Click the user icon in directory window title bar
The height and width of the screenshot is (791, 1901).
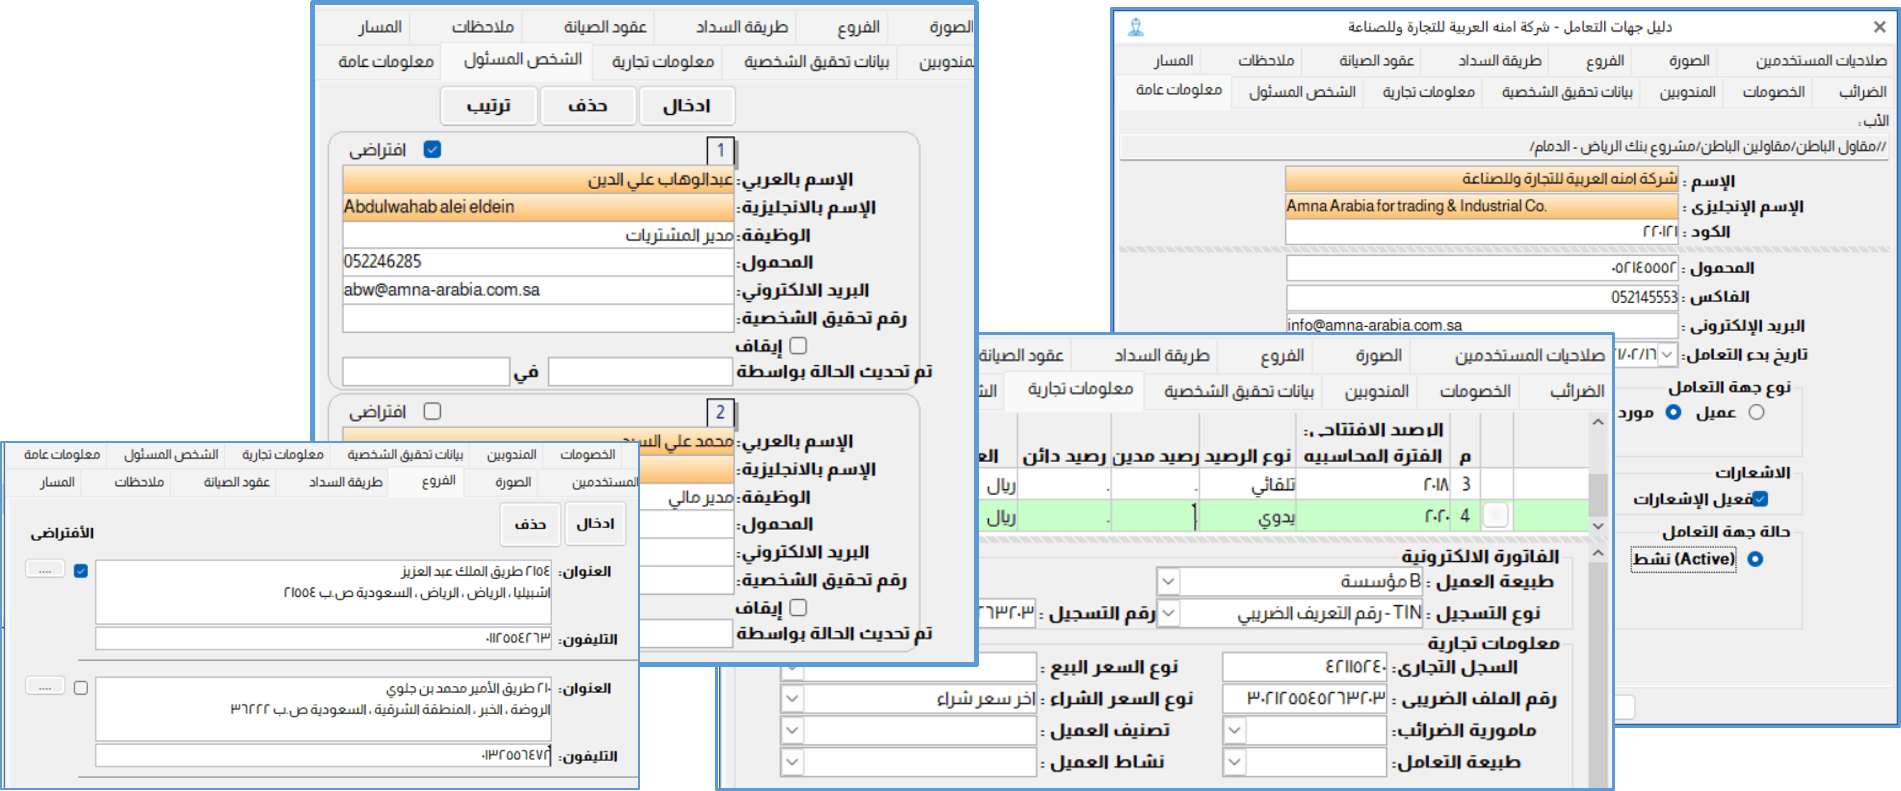(x=1135, y=27)
